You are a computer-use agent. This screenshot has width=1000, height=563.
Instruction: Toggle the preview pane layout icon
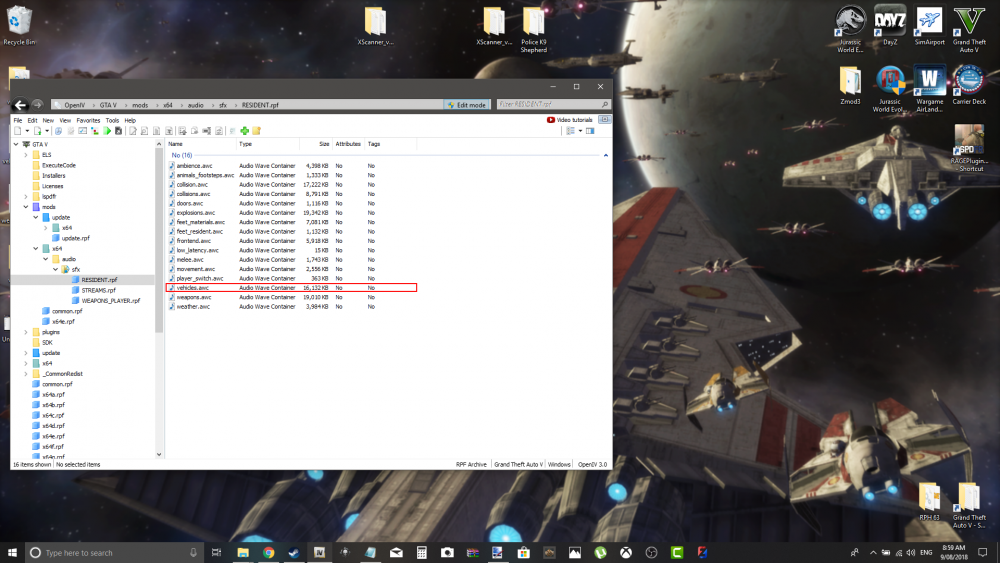coord(591,131)
